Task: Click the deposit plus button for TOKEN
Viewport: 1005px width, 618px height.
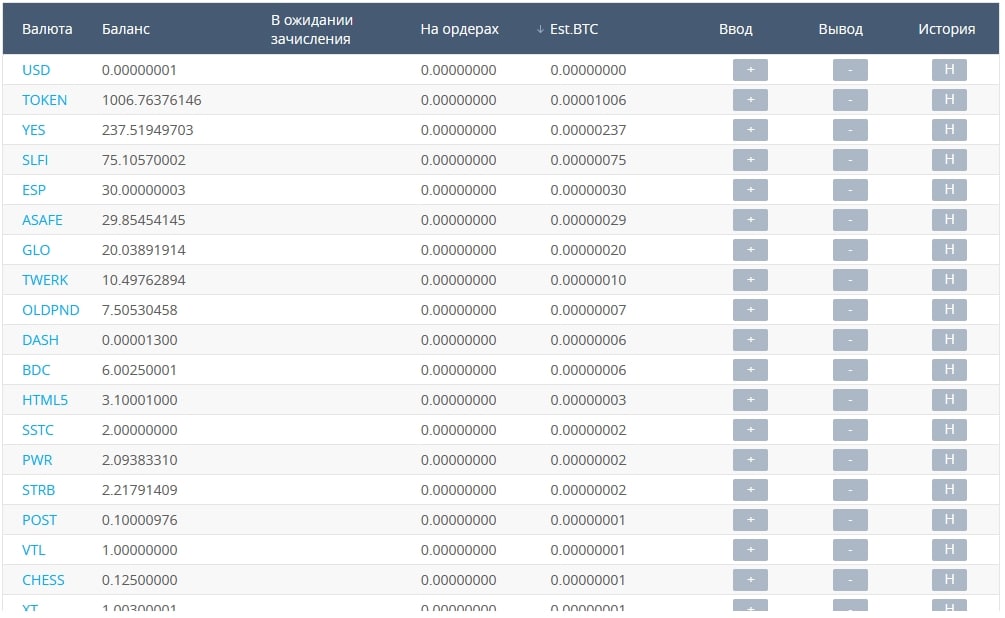Action: pyautogui.click(x=750, y=100)
